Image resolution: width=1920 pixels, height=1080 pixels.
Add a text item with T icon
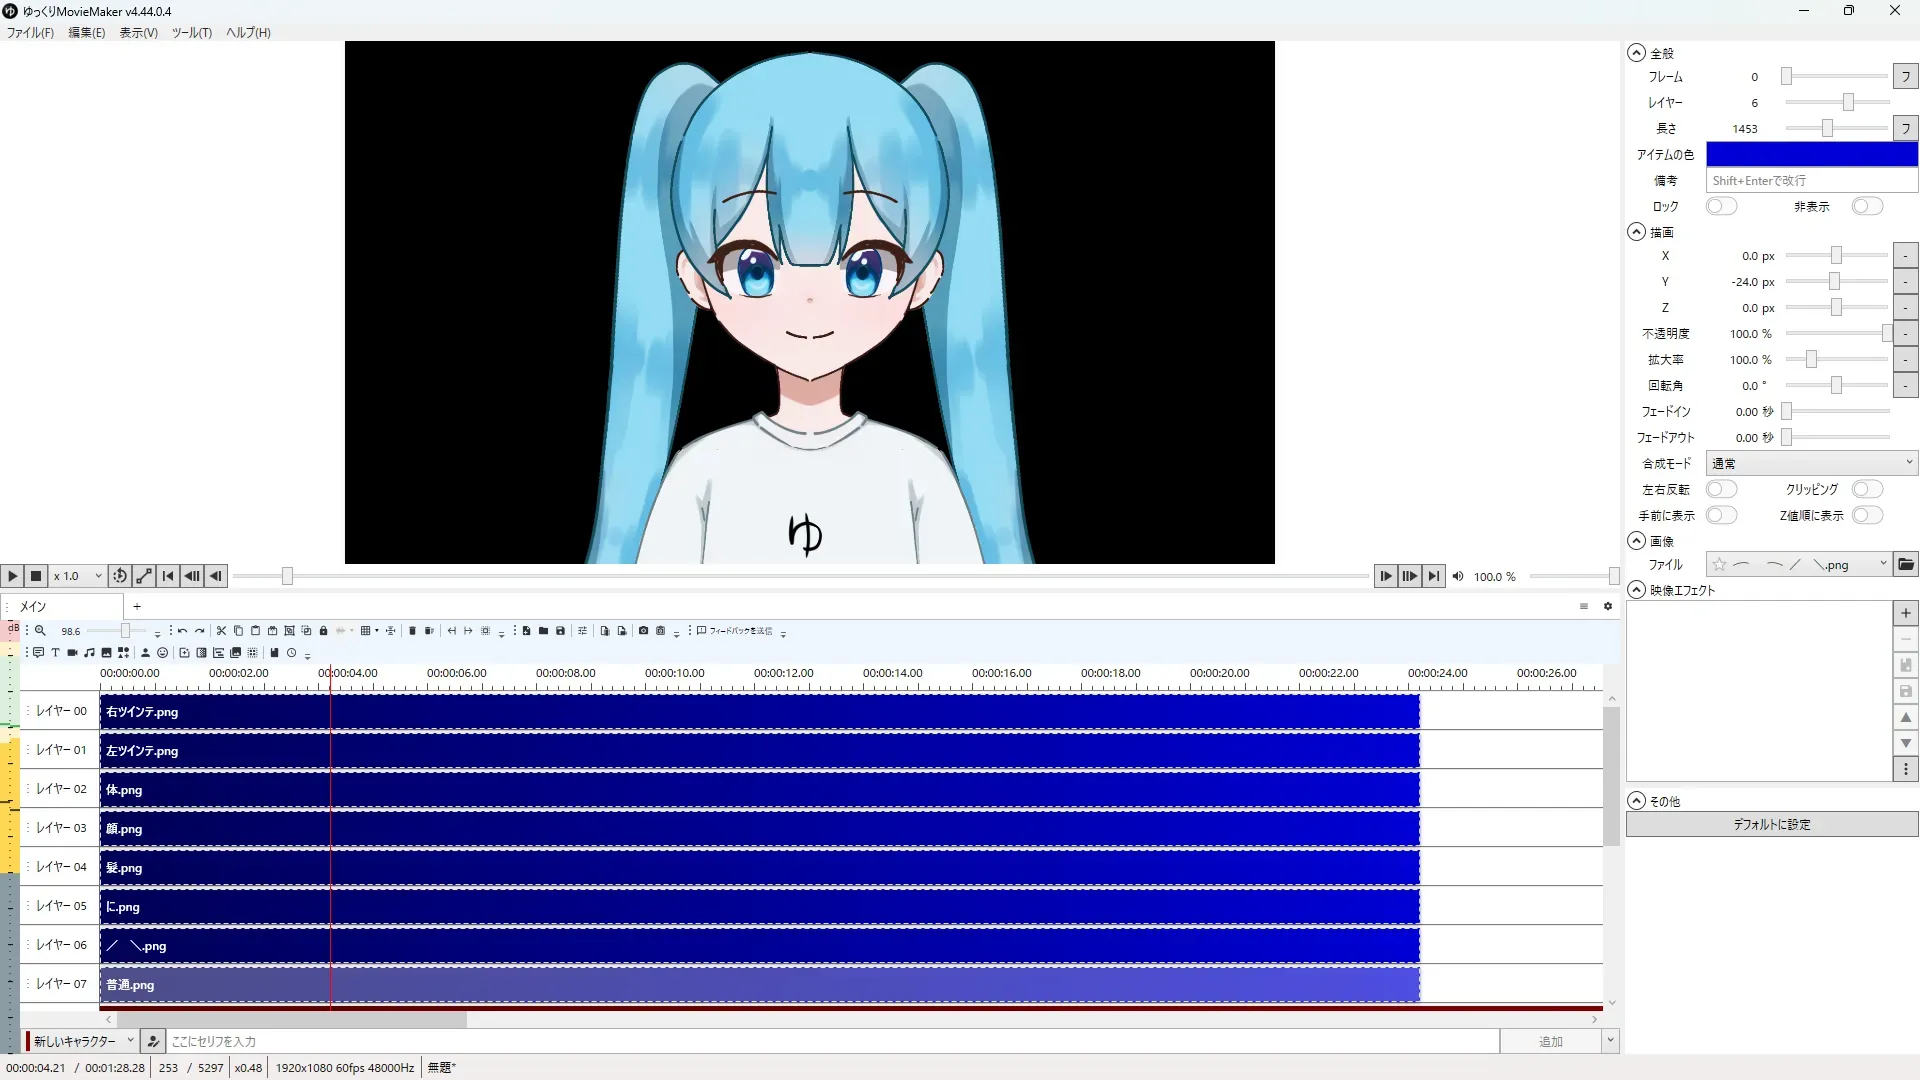pyautogui.click(x=56, y=653)
